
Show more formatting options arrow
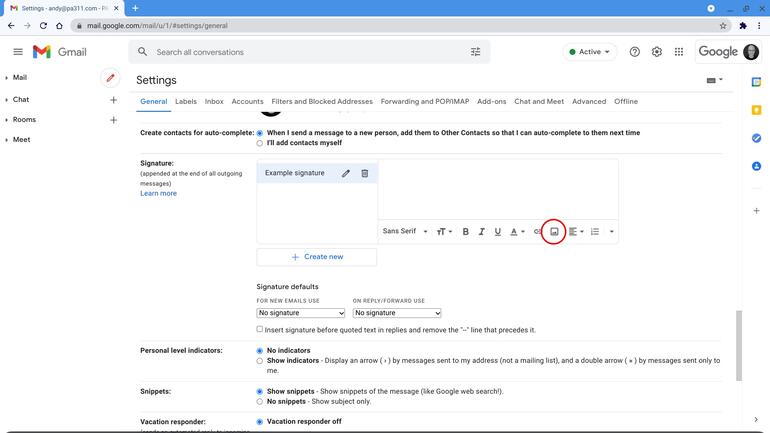pos(611,232)
